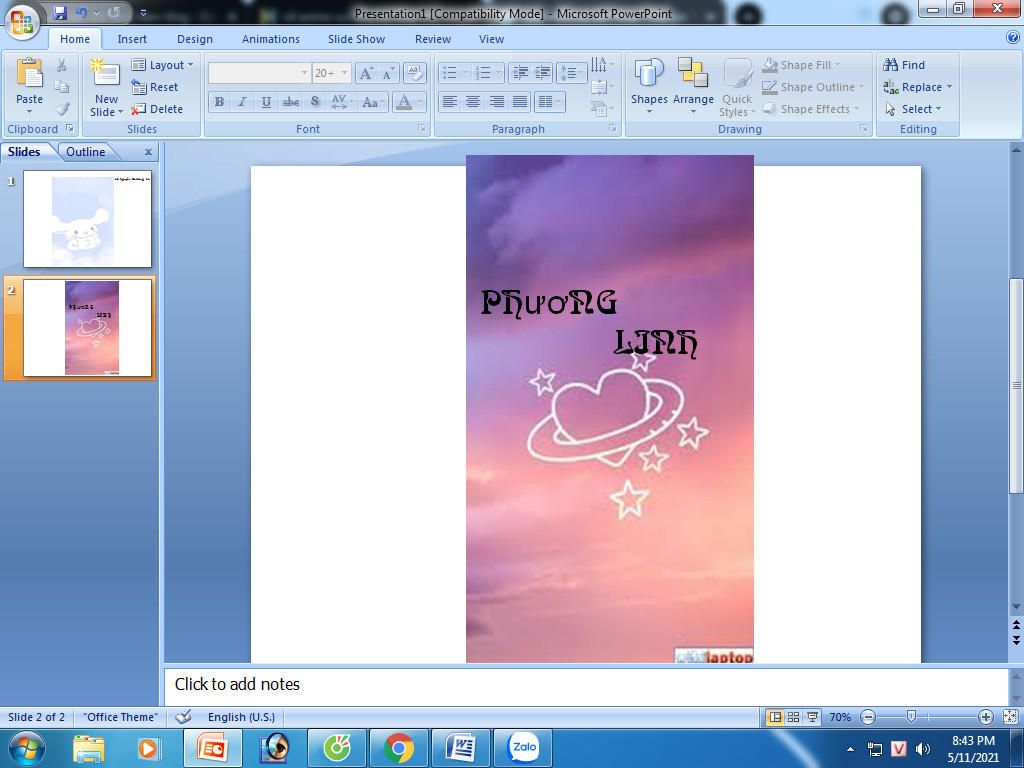The height and width of the screenshot is (768, 1024).
Task: Open the font name combo box
Action: click(x=259, y=73)
